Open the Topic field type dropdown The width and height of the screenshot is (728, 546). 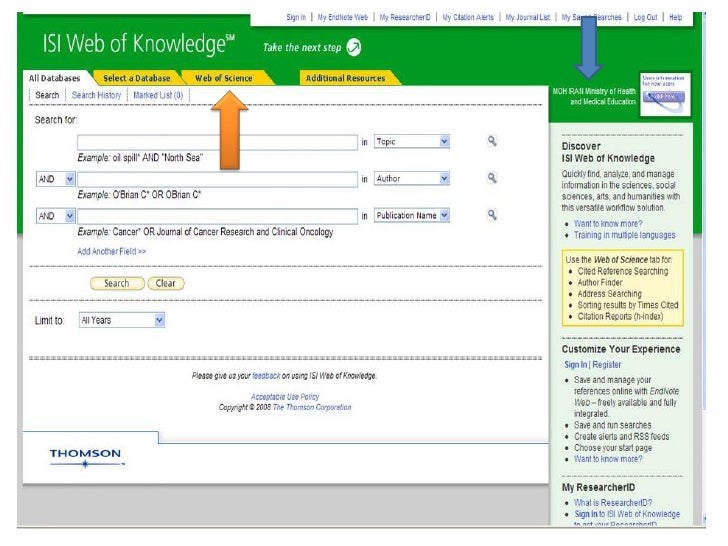pyautogui.click(x=412, y=141)
